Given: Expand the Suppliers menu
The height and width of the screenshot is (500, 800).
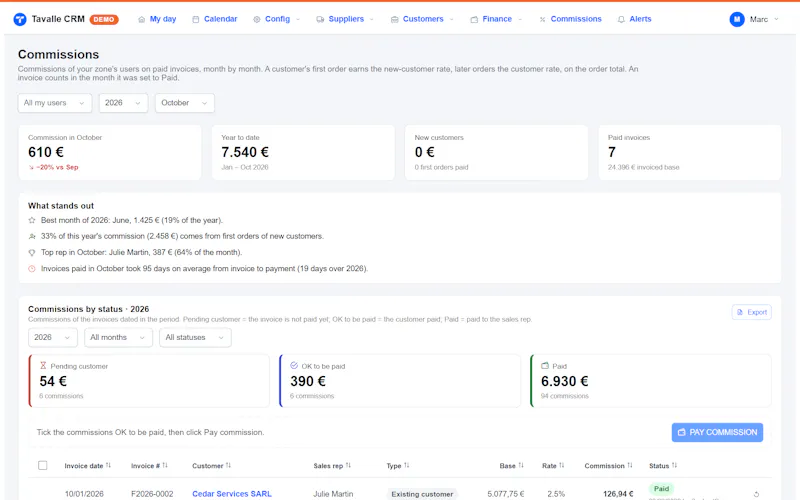Looking at the screenshot, I should 345,19.
